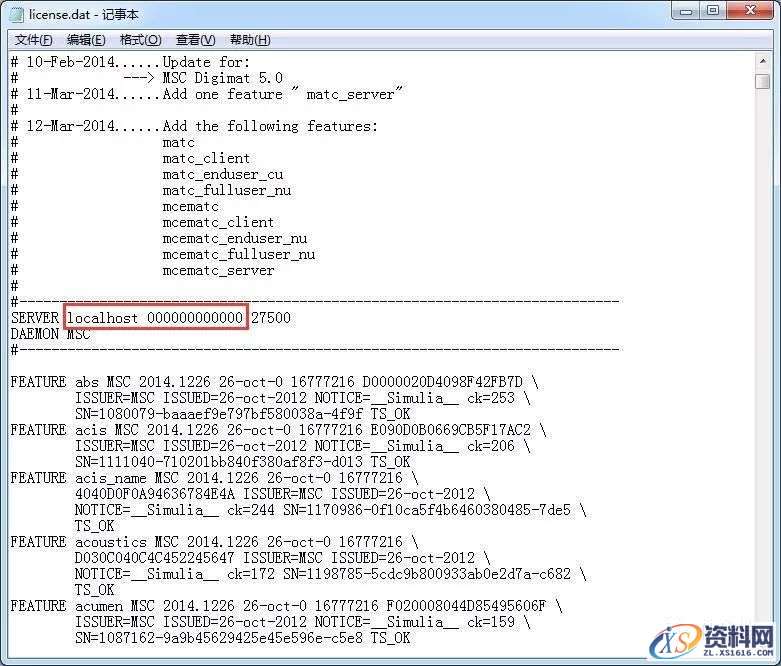This screenshot has width=781, height=666.
Task: Click the 'matc_enduser_cu' line
Action: (223, 174)
